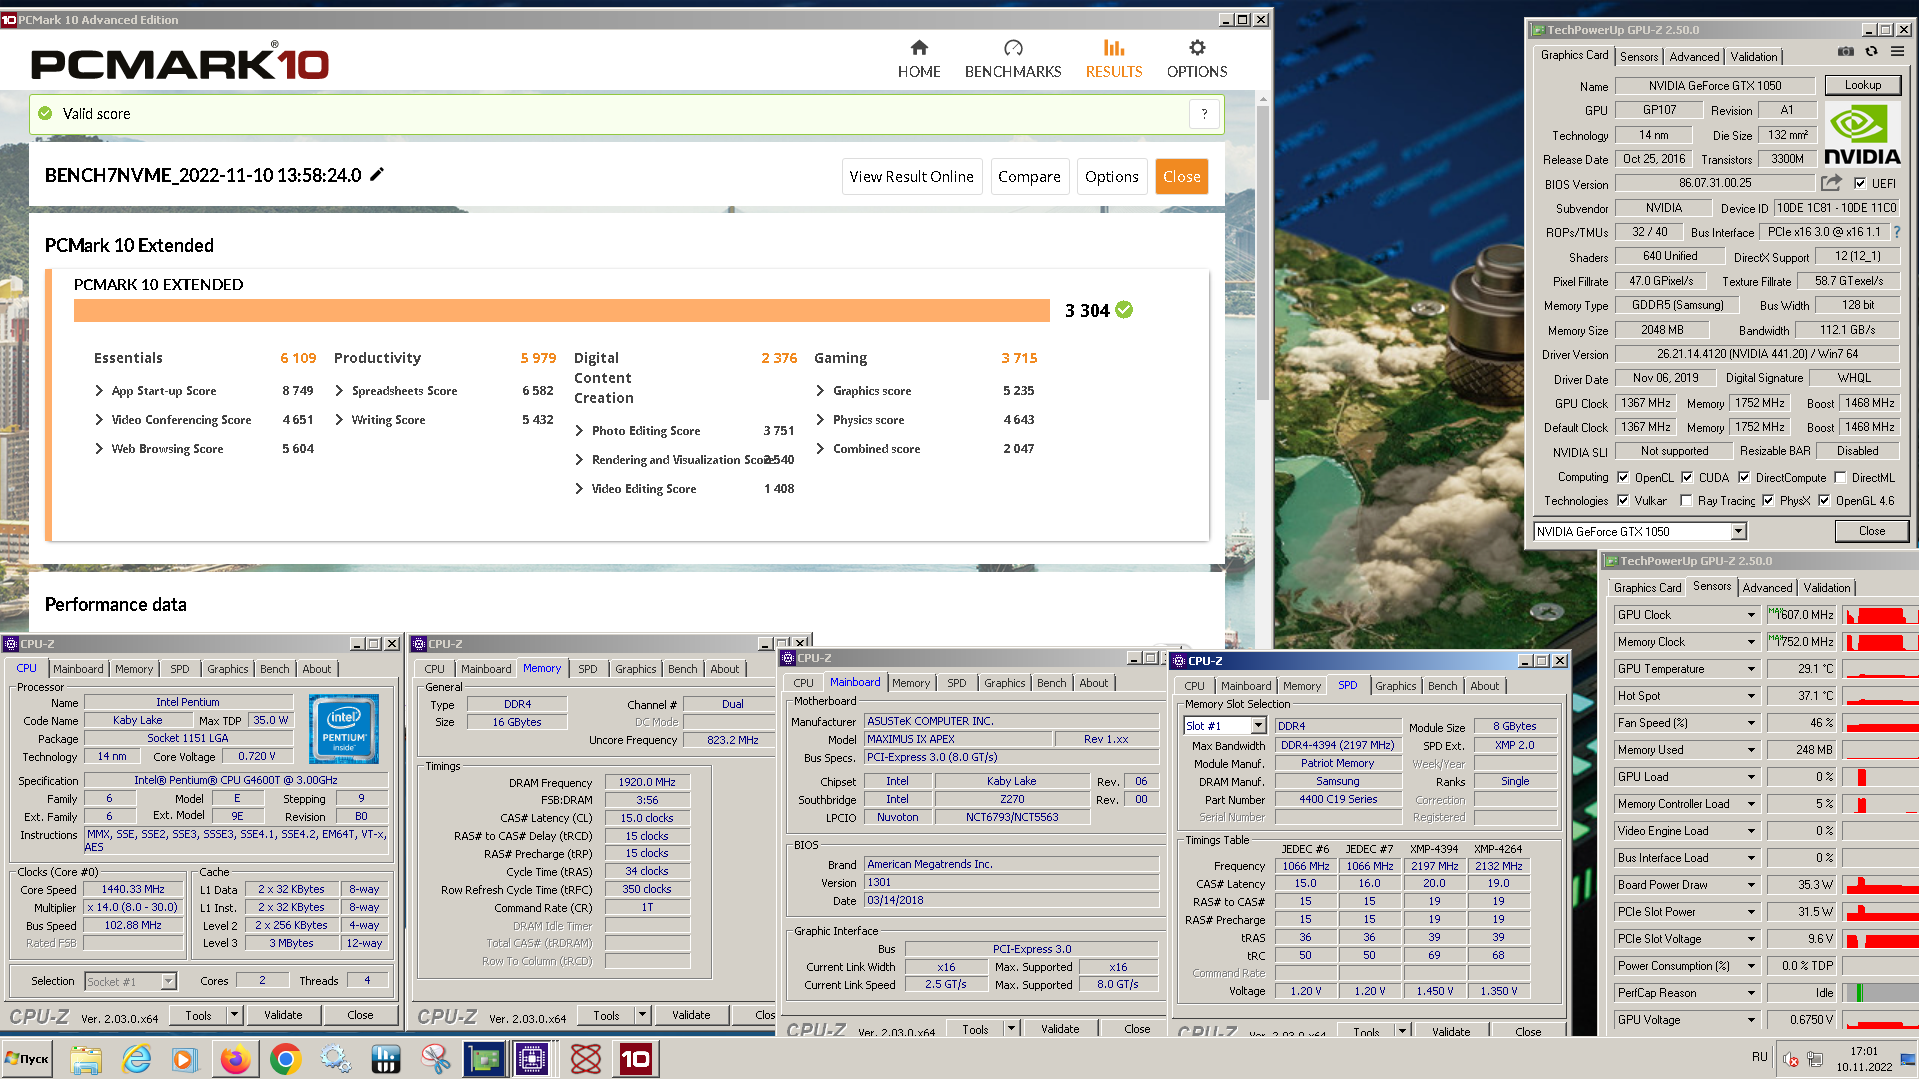Toggle the OpenCL checkbox

(1623, 477)
